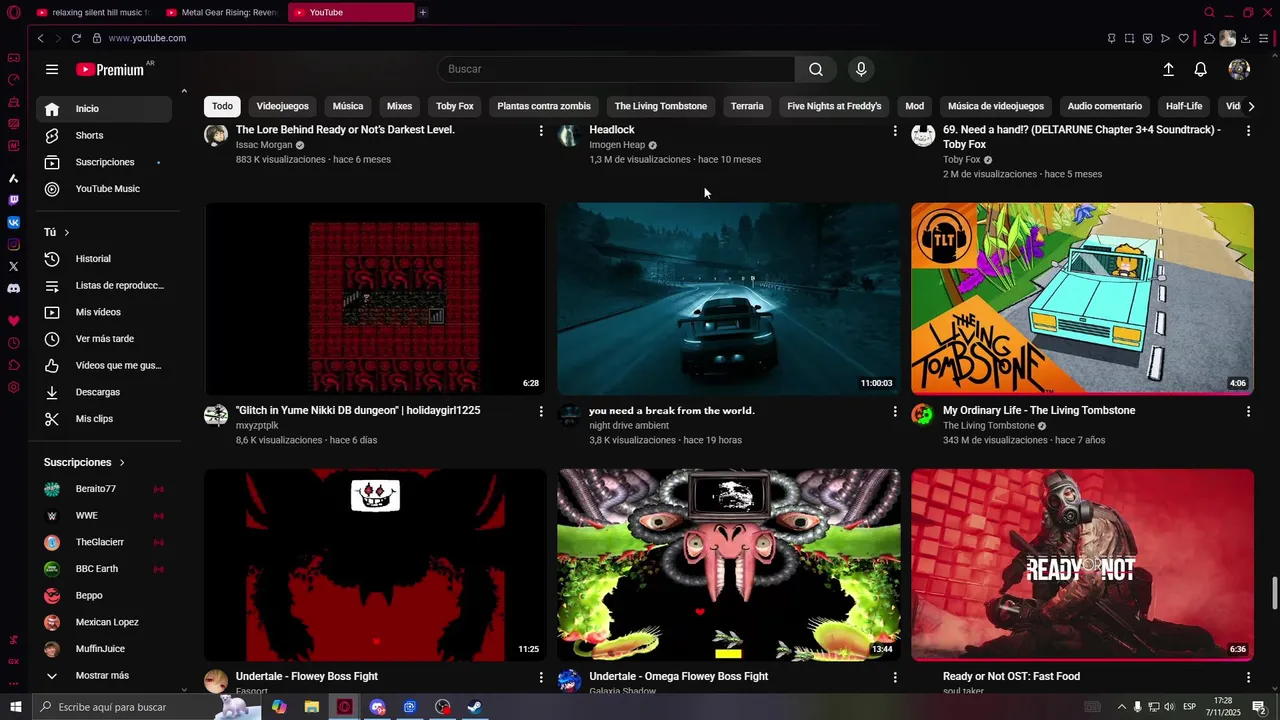The width and height of the screenshot is (1280, 720).
Task: Expand the Suscripciones section header
Action: (84, 462)
